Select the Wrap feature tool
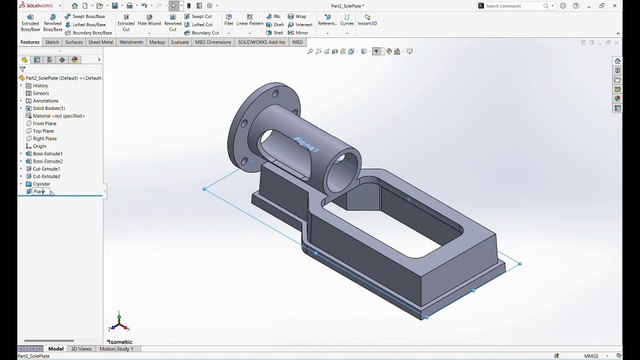 pos(297,16)
